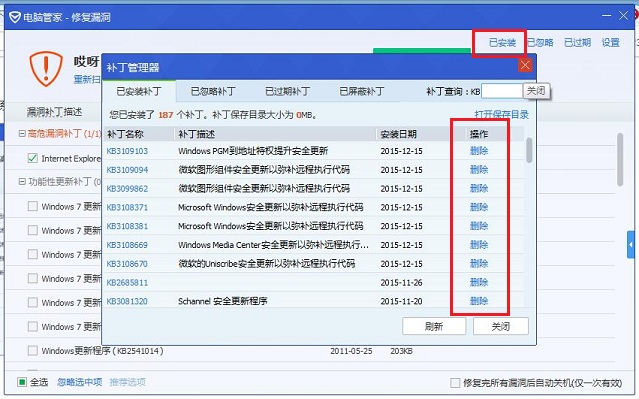Uncheck the Internet Explorer patch checkbox
639x399 pixels.
pyautogui.click(x=33, y=158)
